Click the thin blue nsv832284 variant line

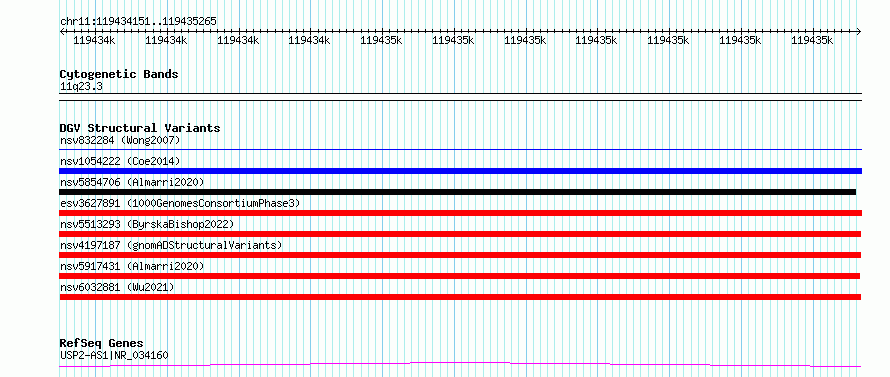(460, 150)
